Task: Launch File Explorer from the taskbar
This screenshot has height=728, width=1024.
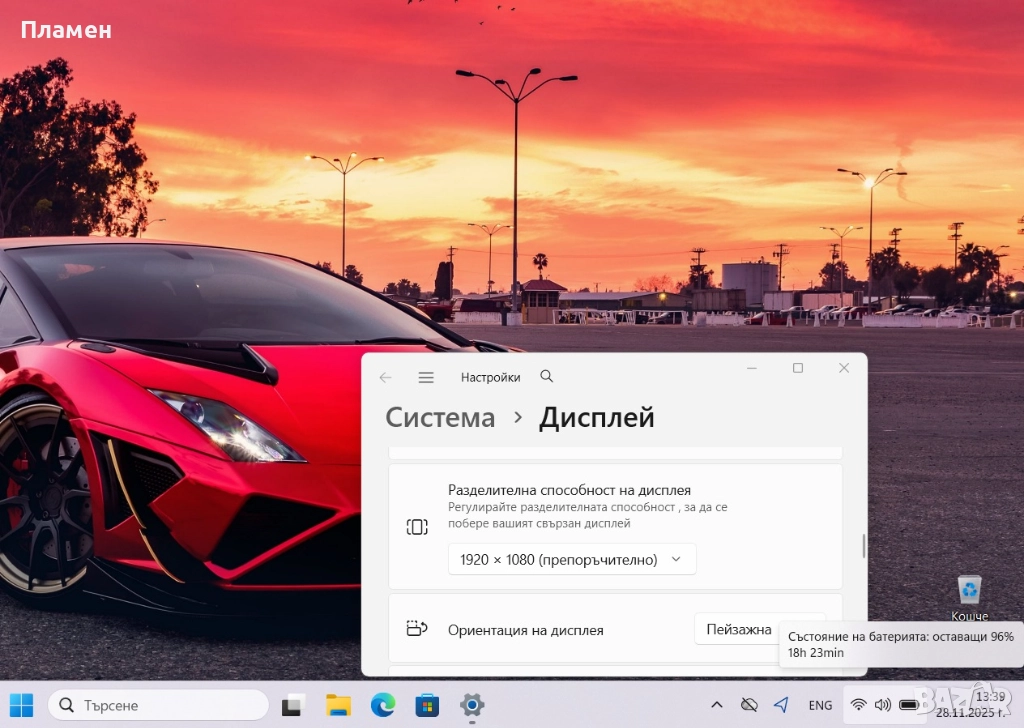Action: [338, 705]
